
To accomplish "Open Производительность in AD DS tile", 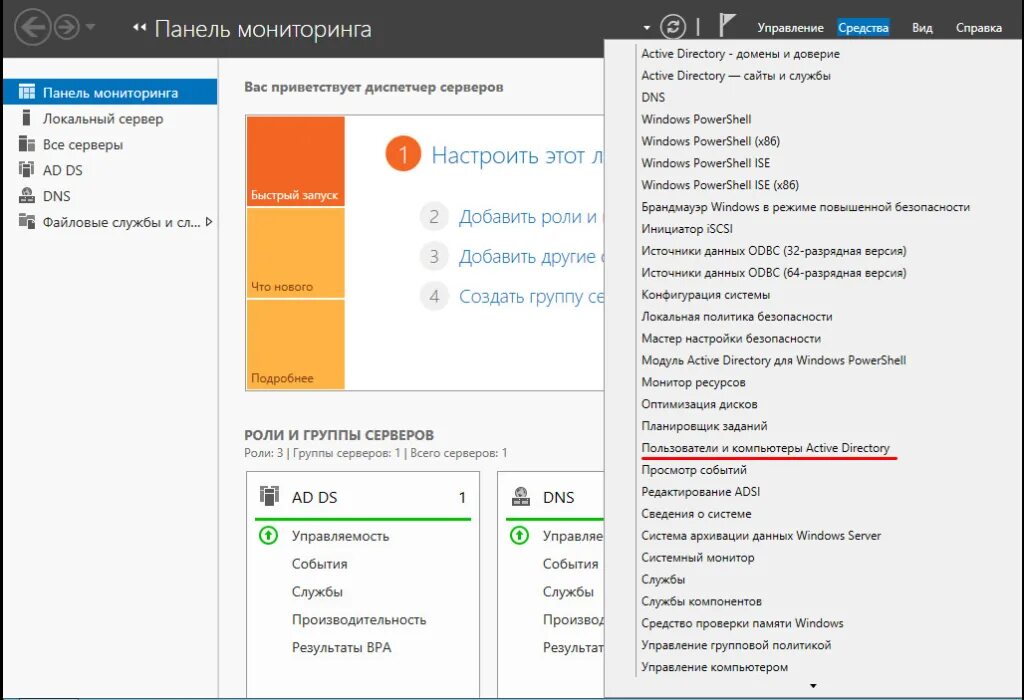I will pos(359,620).
